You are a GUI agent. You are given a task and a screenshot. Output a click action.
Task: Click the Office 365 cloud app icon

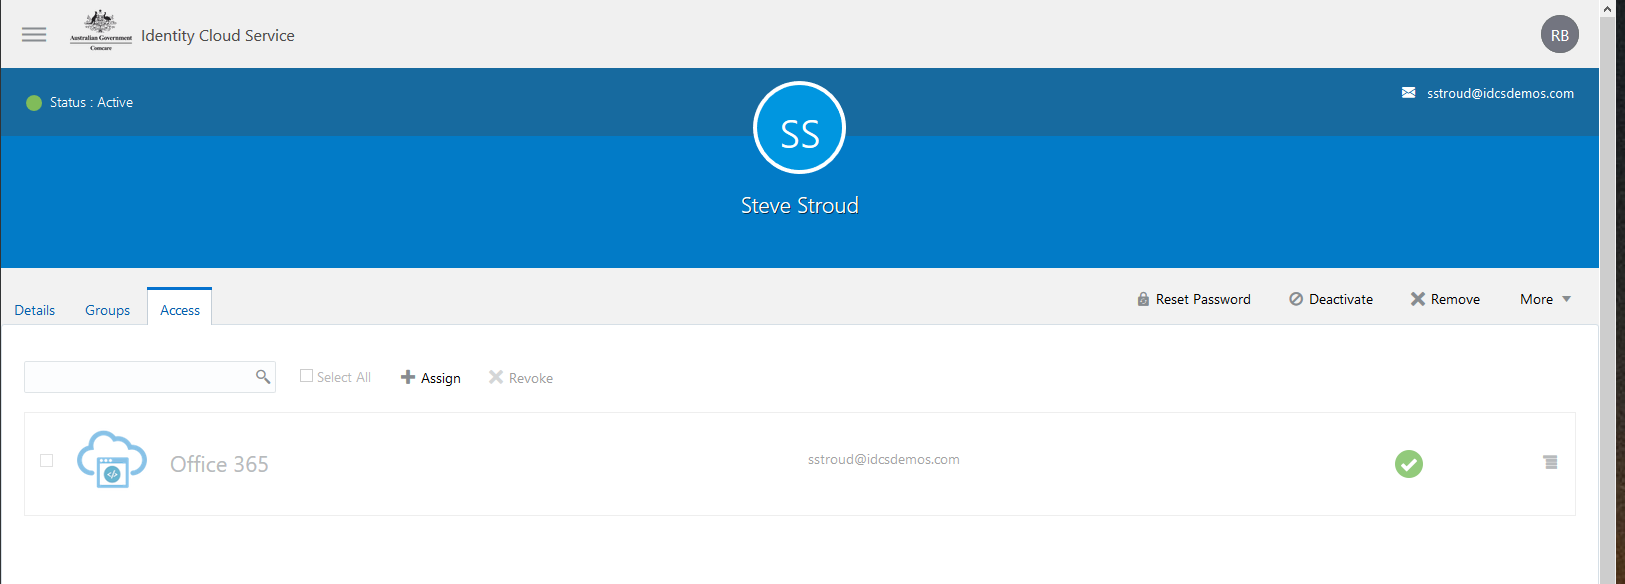pyautogui.click(x=112, y=460)
